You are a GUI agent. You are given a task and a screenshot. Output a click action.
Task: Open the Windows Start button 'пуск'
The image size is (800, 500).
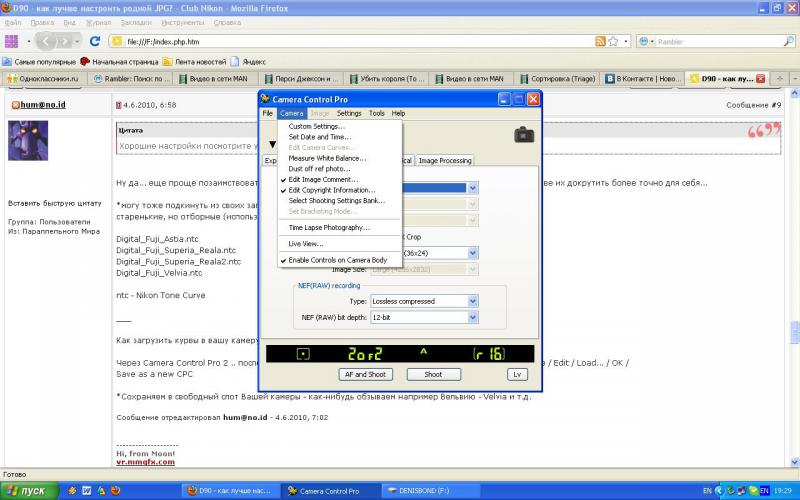pyautogui.click(x=29, y=491)
